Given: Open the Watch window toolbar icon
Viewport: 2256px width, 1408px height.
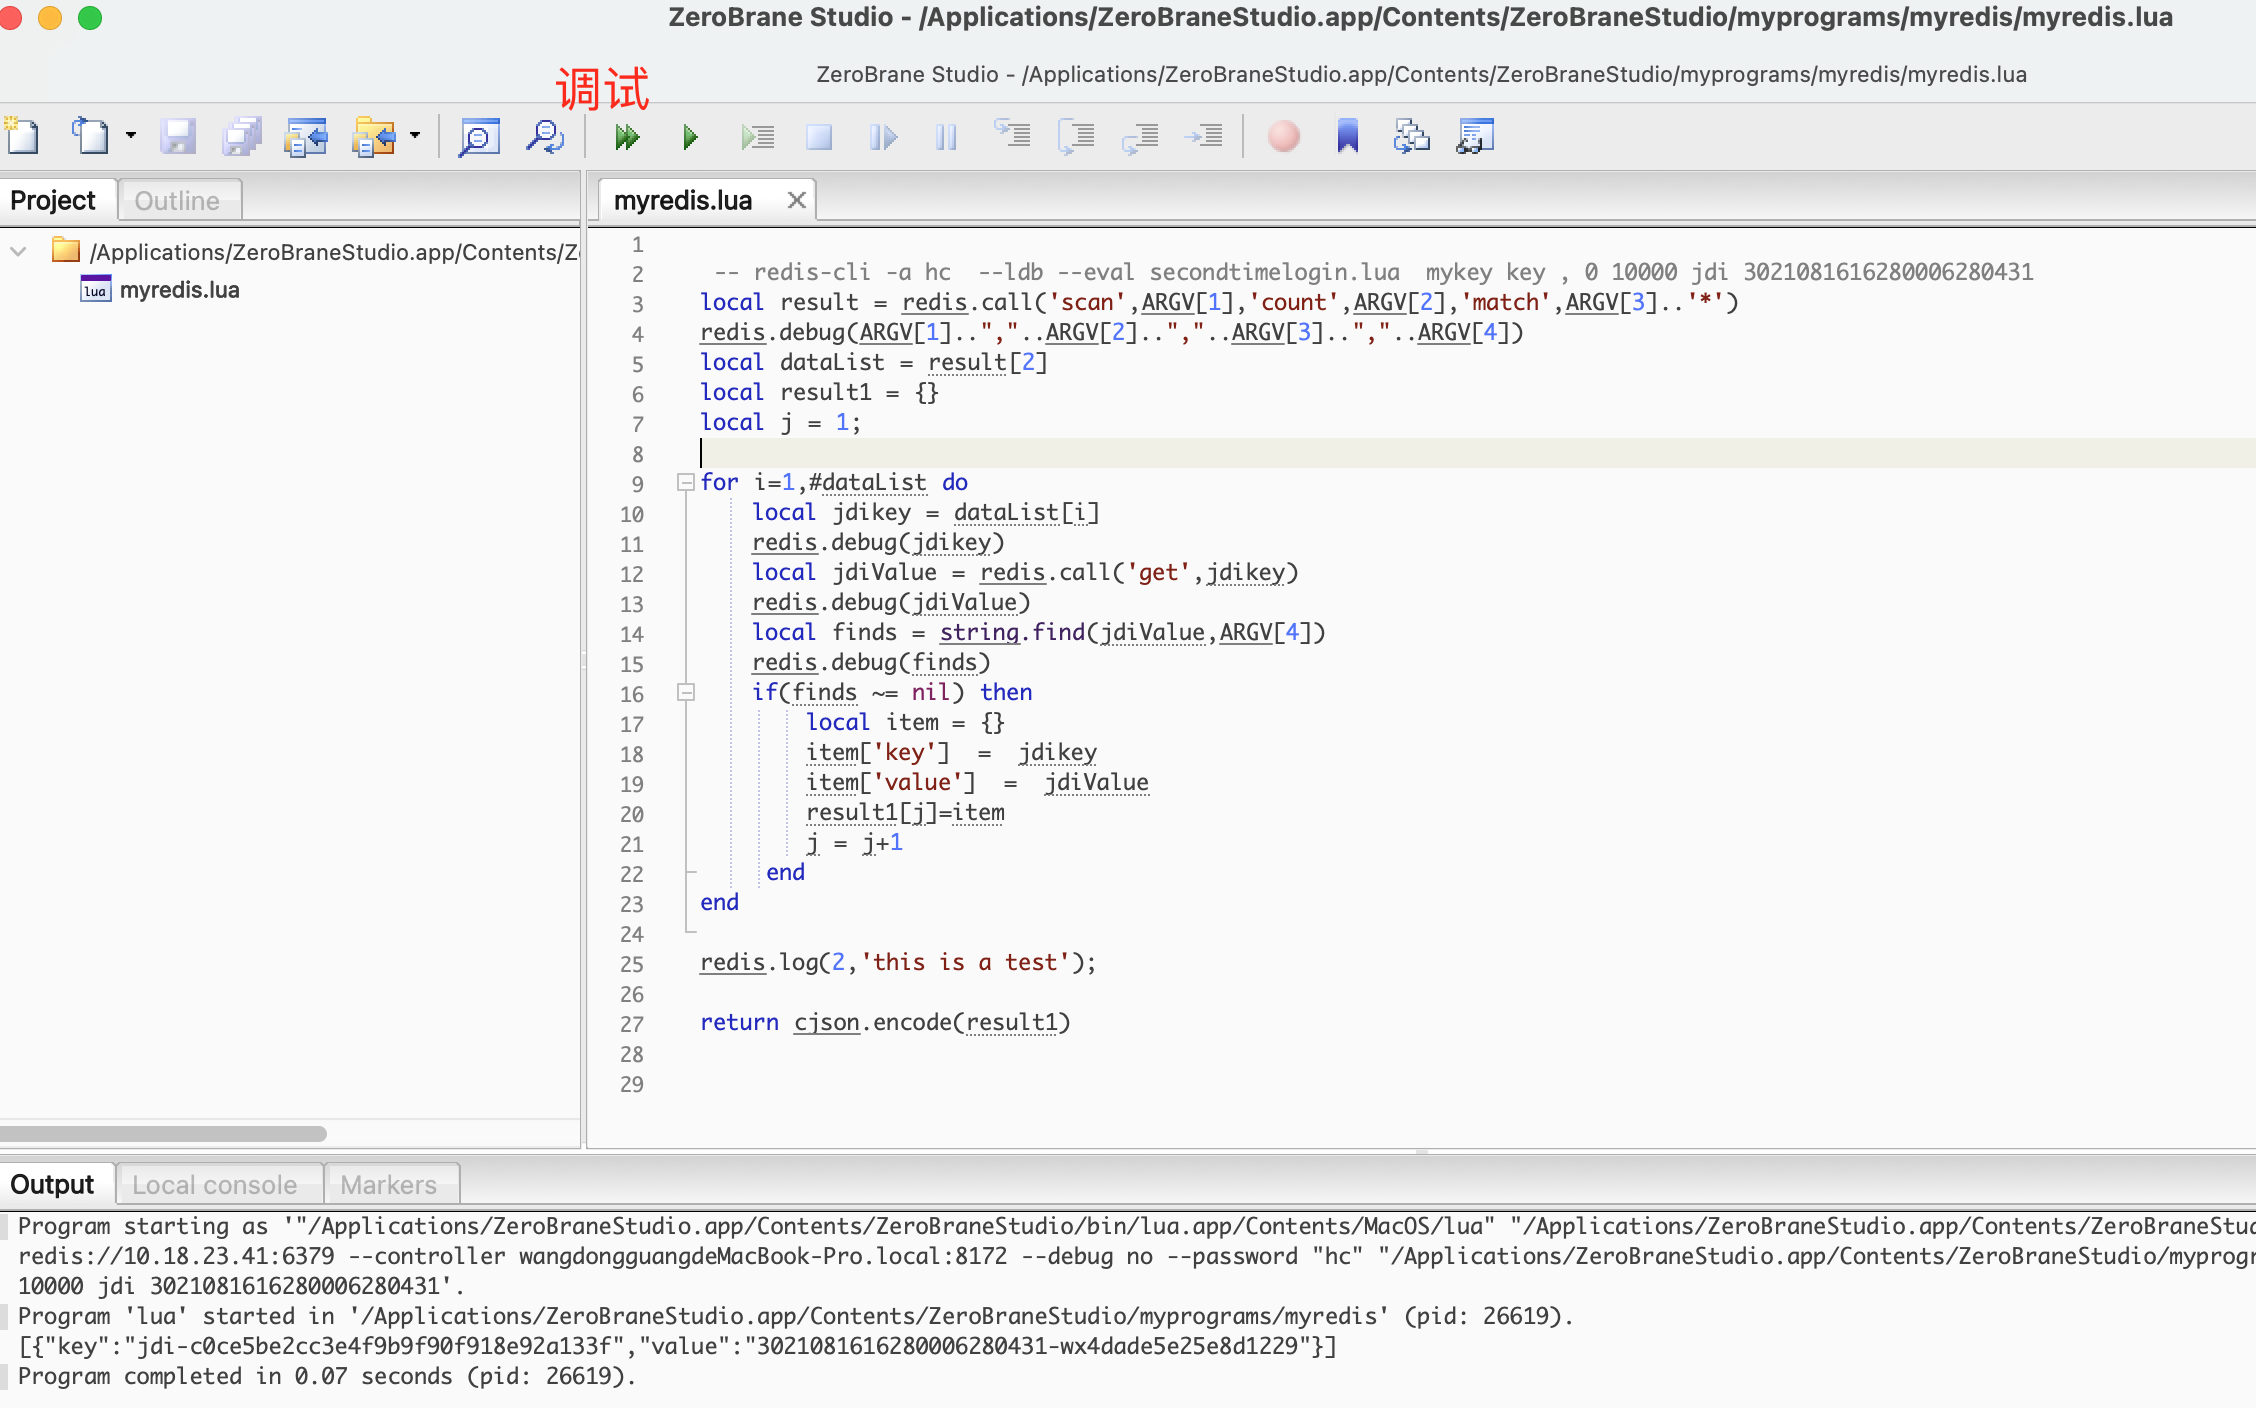Looking at the screenshot, I should point(1476,136).
